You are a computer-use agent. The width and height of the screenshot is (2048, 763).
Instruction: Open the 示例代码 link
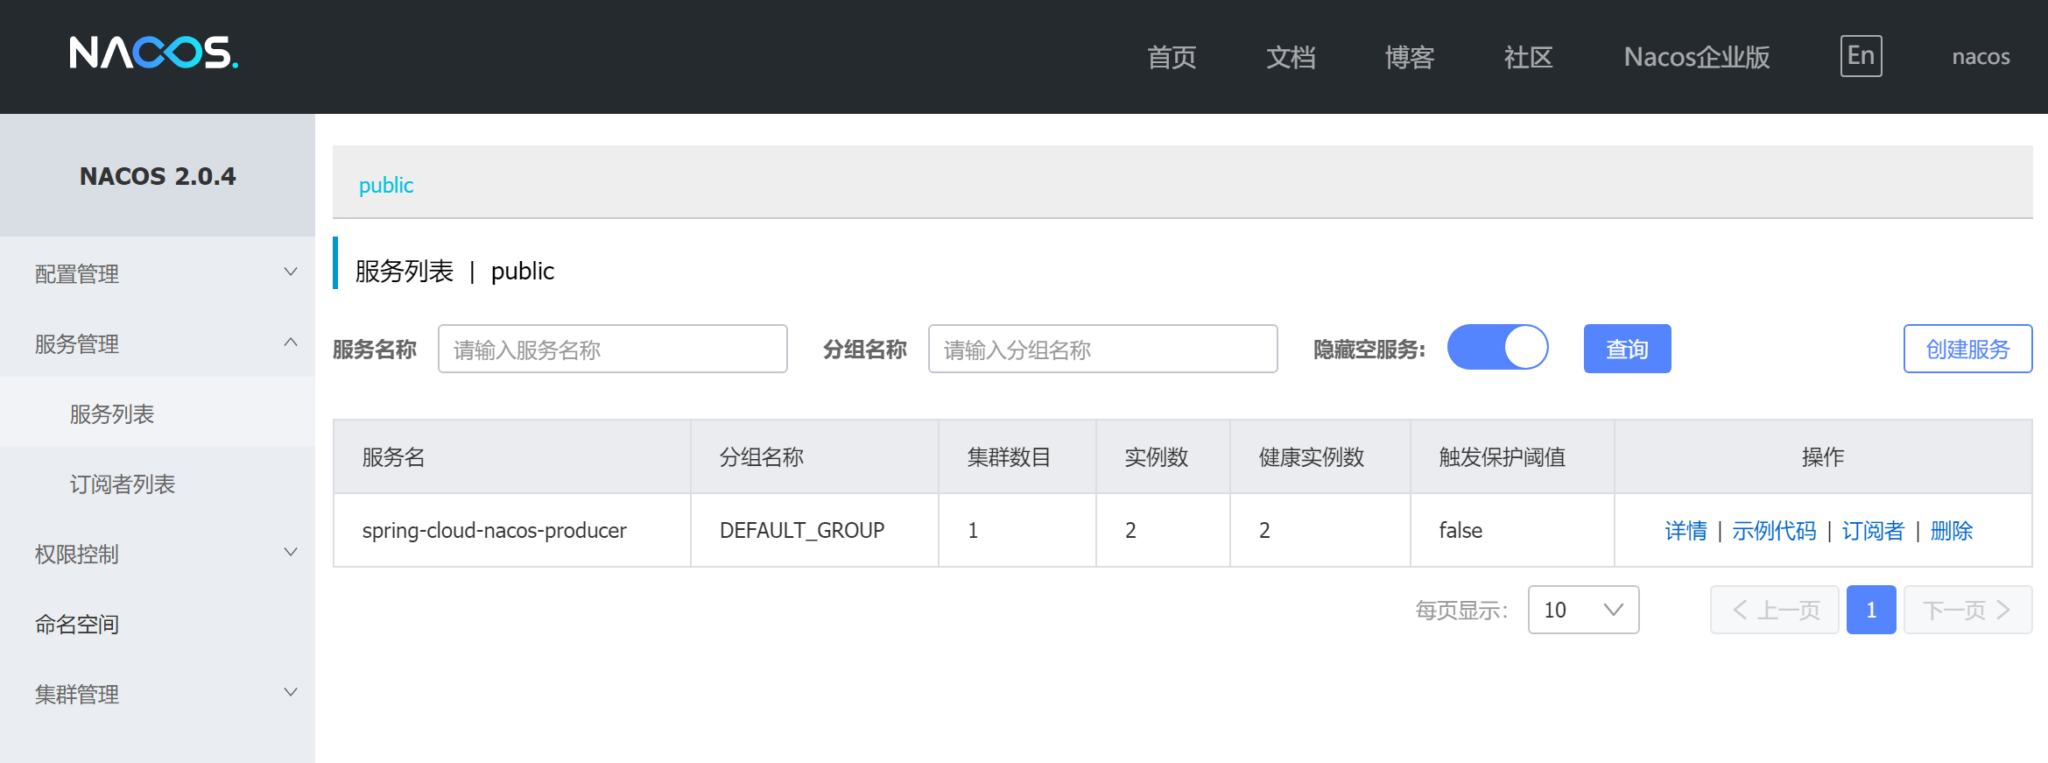click(1774, 531)
